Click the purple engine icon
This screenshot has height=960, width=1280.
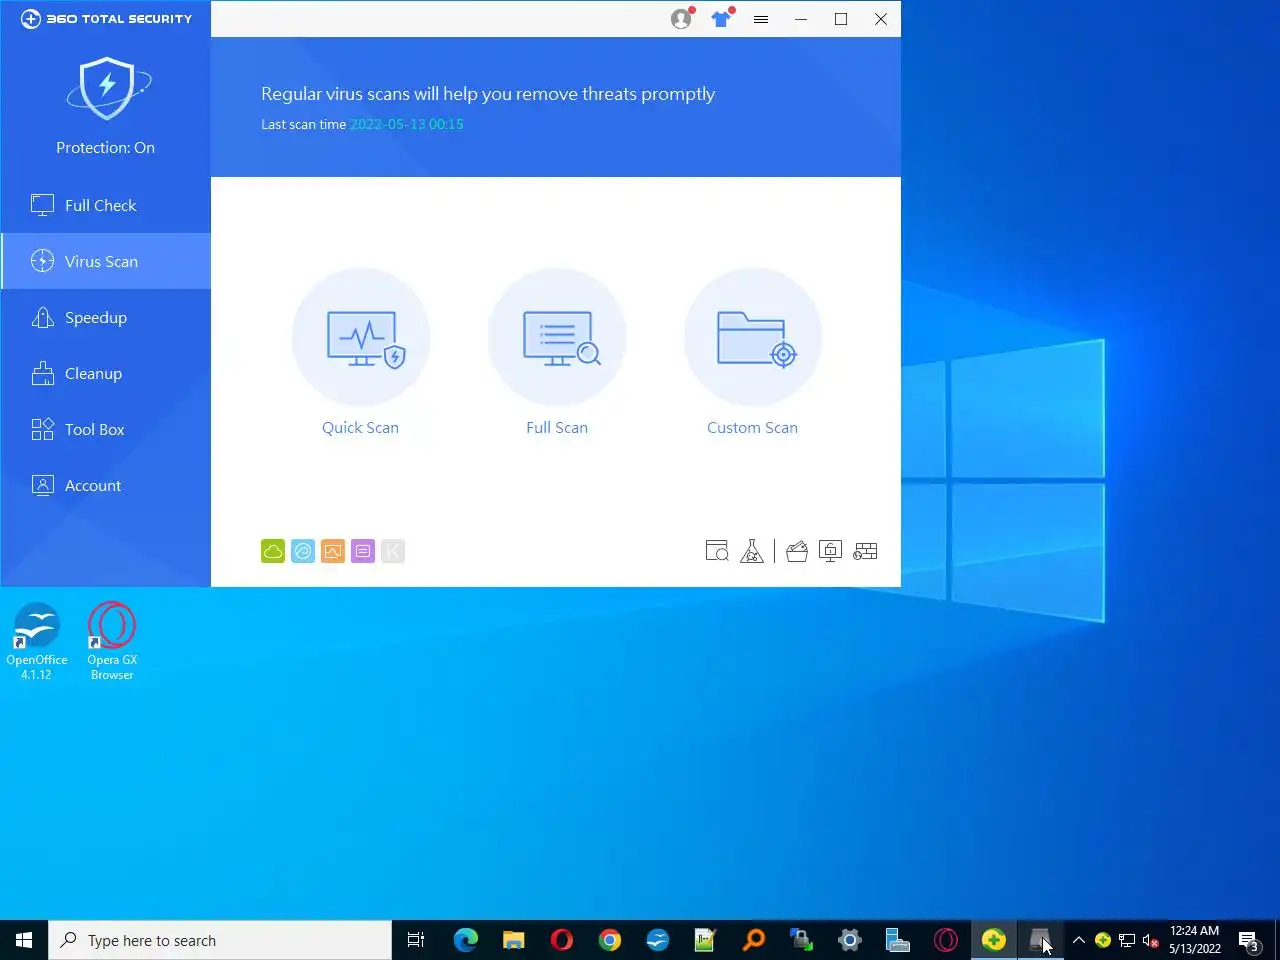pyautogui.click(x=363, y=551)
